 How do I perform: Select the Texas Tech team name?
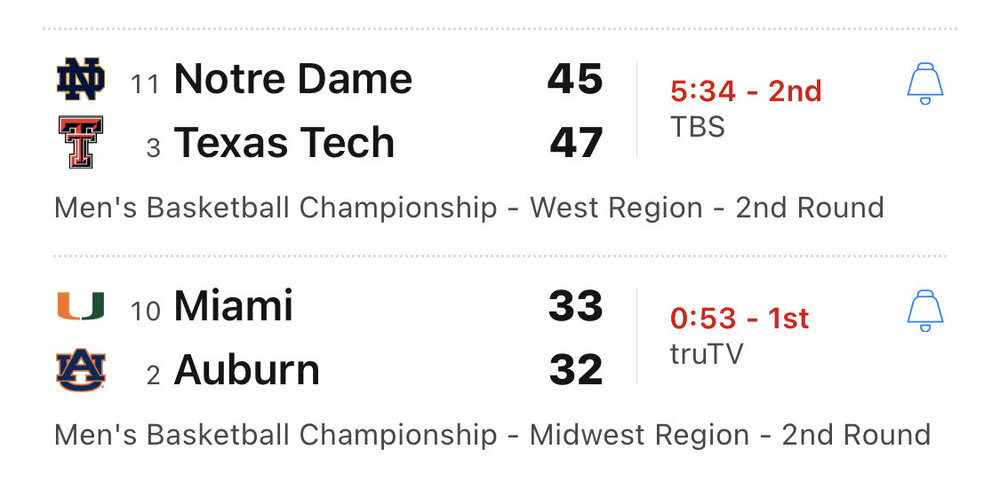tap(284, 144)
